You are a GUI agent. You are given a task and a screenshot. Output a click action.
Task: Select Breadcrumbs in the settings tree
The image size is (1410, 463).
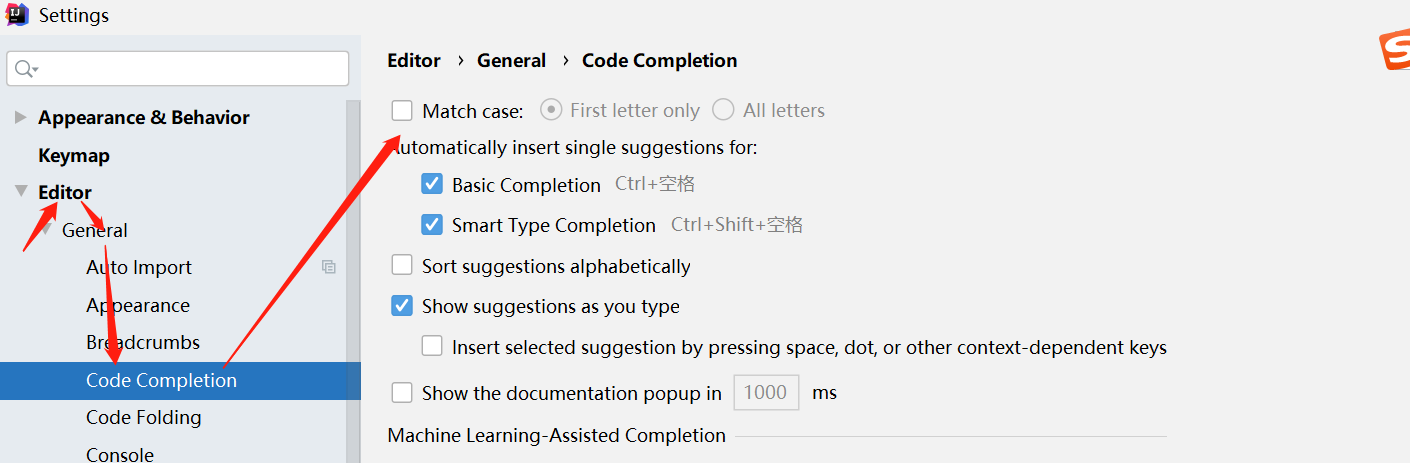click(x=143, y=342)
